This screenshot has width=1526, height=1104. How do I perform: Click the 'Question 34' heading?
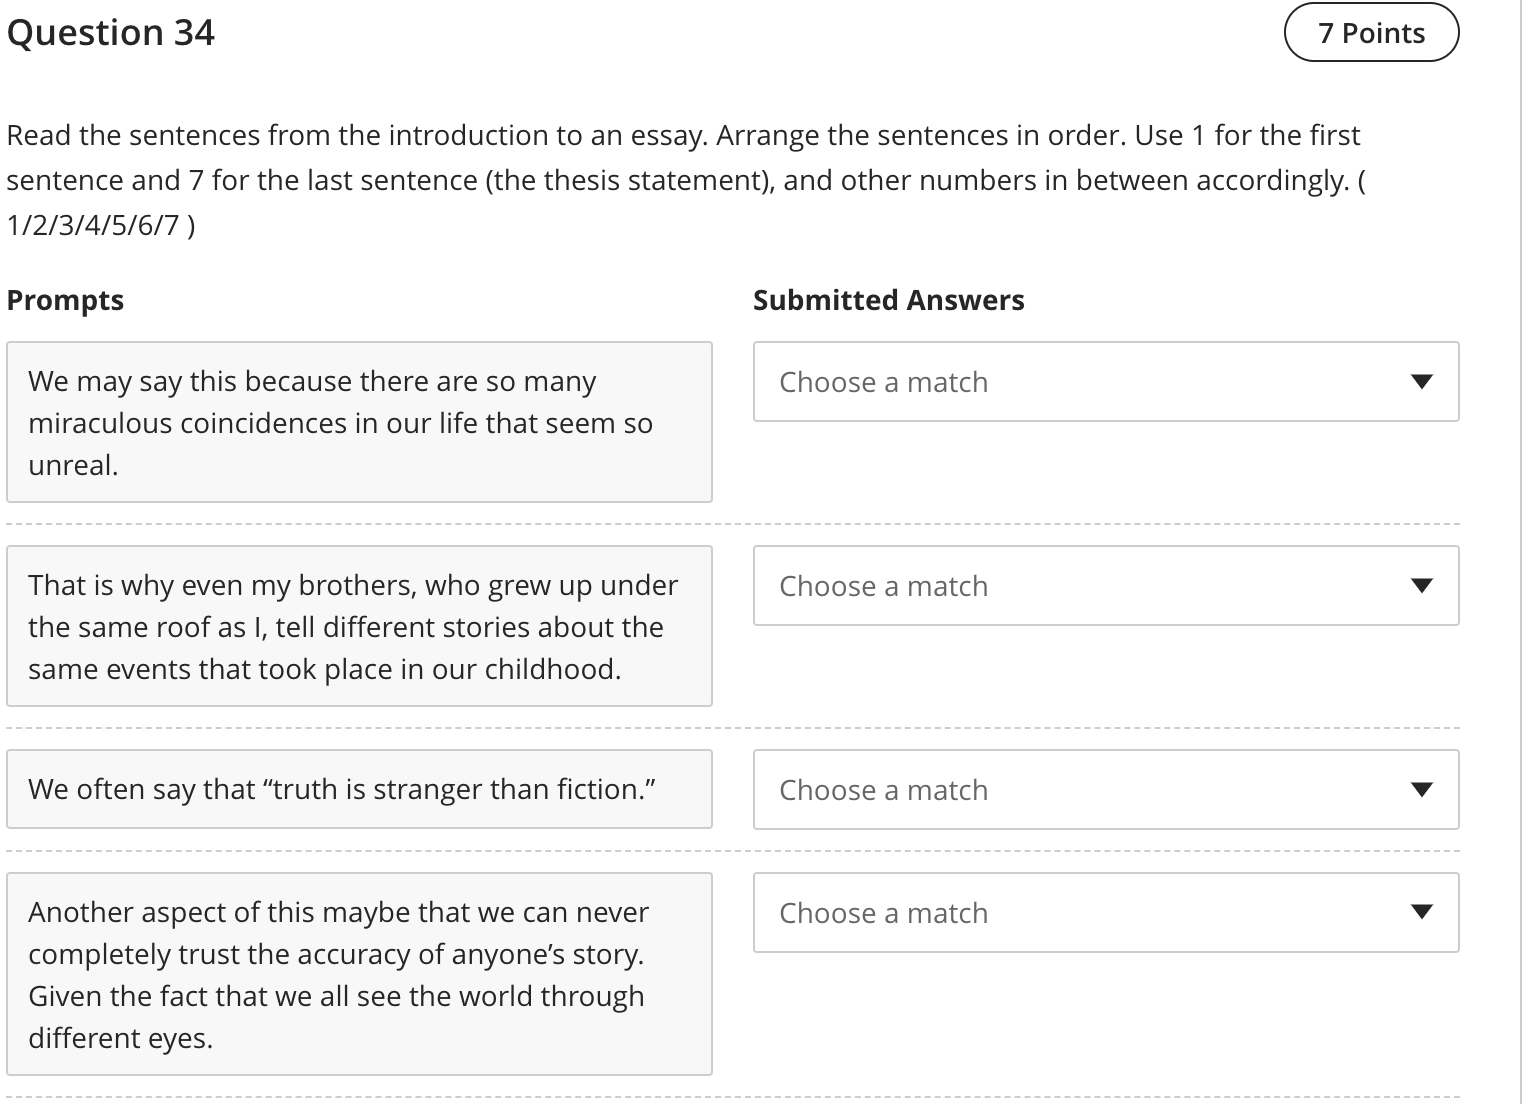pos(111,33)
